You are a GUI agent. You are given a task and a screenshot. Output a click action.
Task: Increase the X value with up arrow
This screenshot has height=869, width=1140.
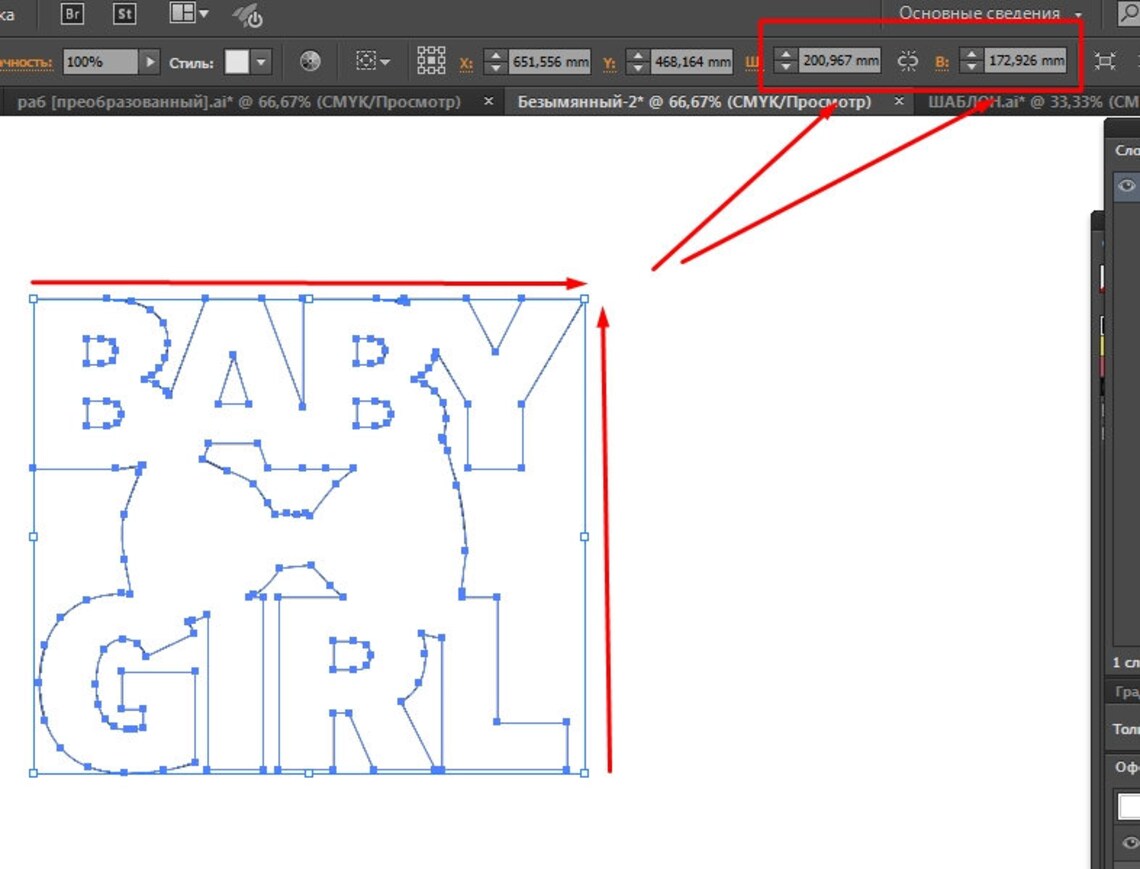coord(495,56)
